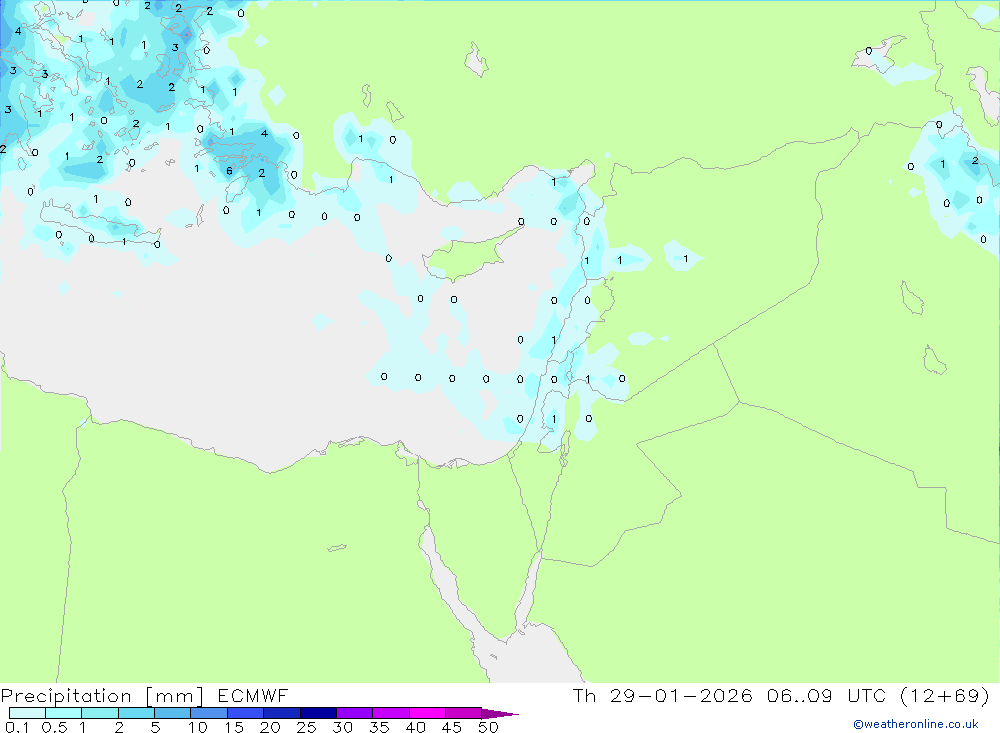Click the '06..09 UTC' time range text
This screenshot has height=733, width=1000.
(x=827, y=695)
